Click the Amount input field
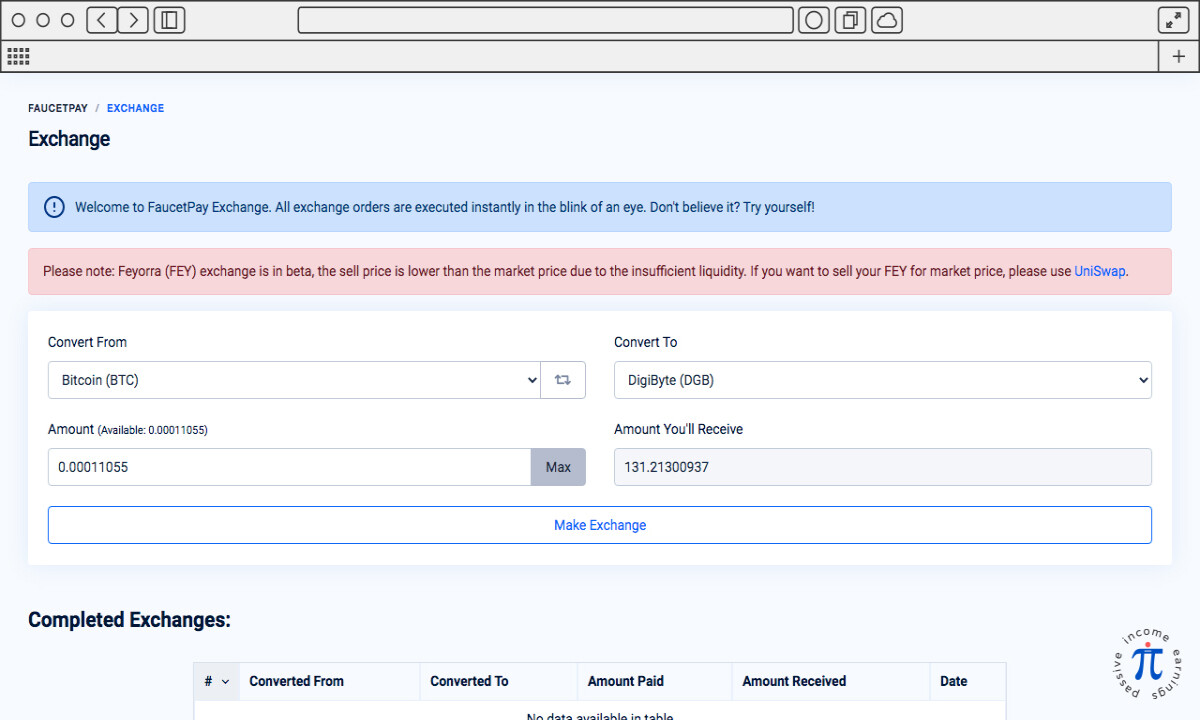This screenshot has height=720, width=1200. click(x=289, y=467)
